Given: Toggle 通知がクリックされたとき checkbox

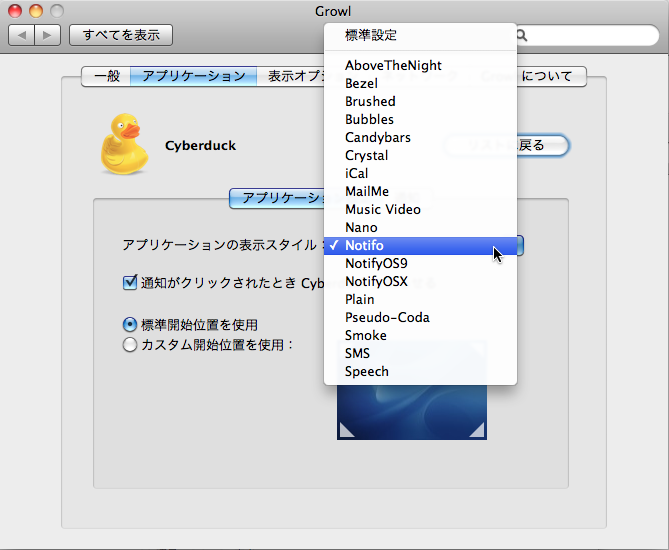Looking at the screenshot, I should pos(130,282).
